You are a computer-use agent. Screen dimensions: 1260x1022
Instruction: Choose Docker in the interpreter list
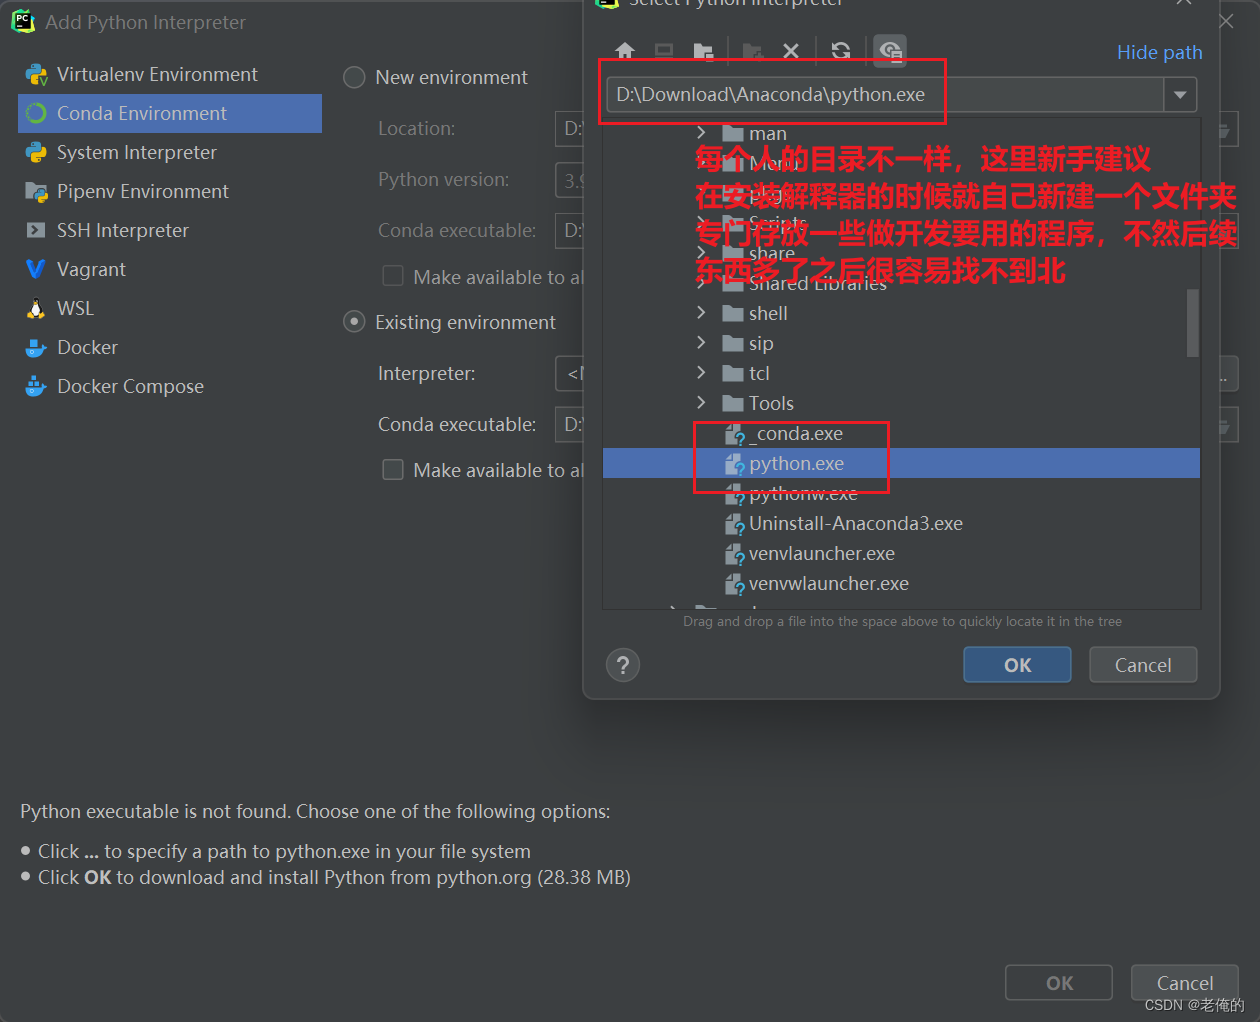170,348
